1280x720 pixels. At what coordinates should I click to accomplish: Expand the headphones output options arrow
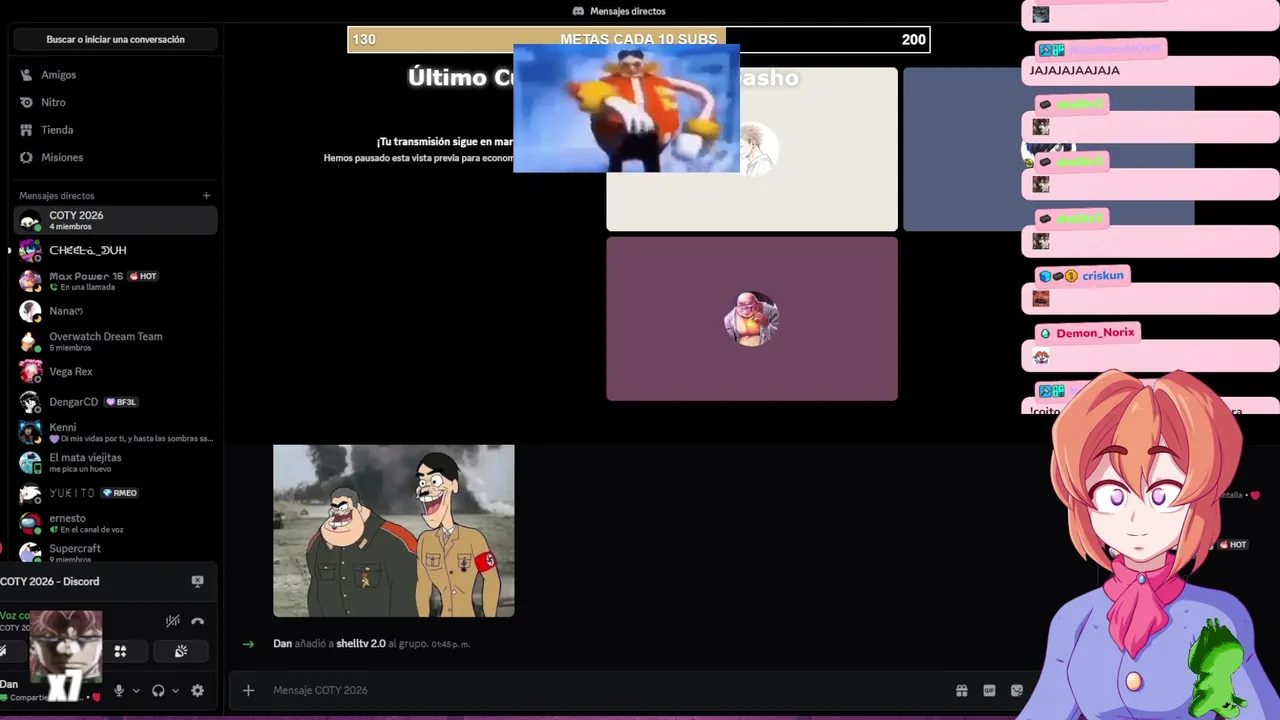[175, 690]
